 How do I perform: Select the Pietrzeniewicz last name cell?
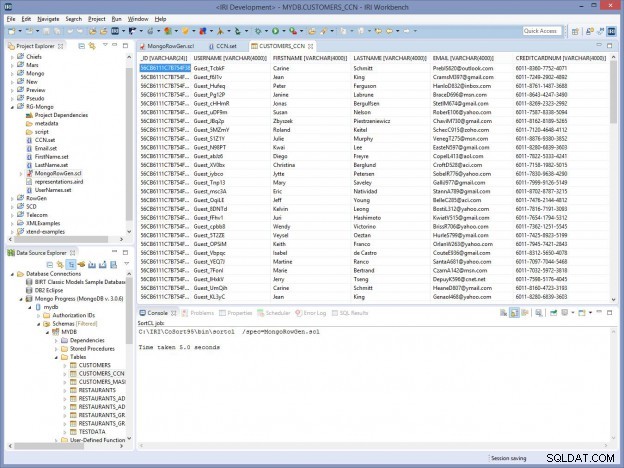(x=390, y=121)
